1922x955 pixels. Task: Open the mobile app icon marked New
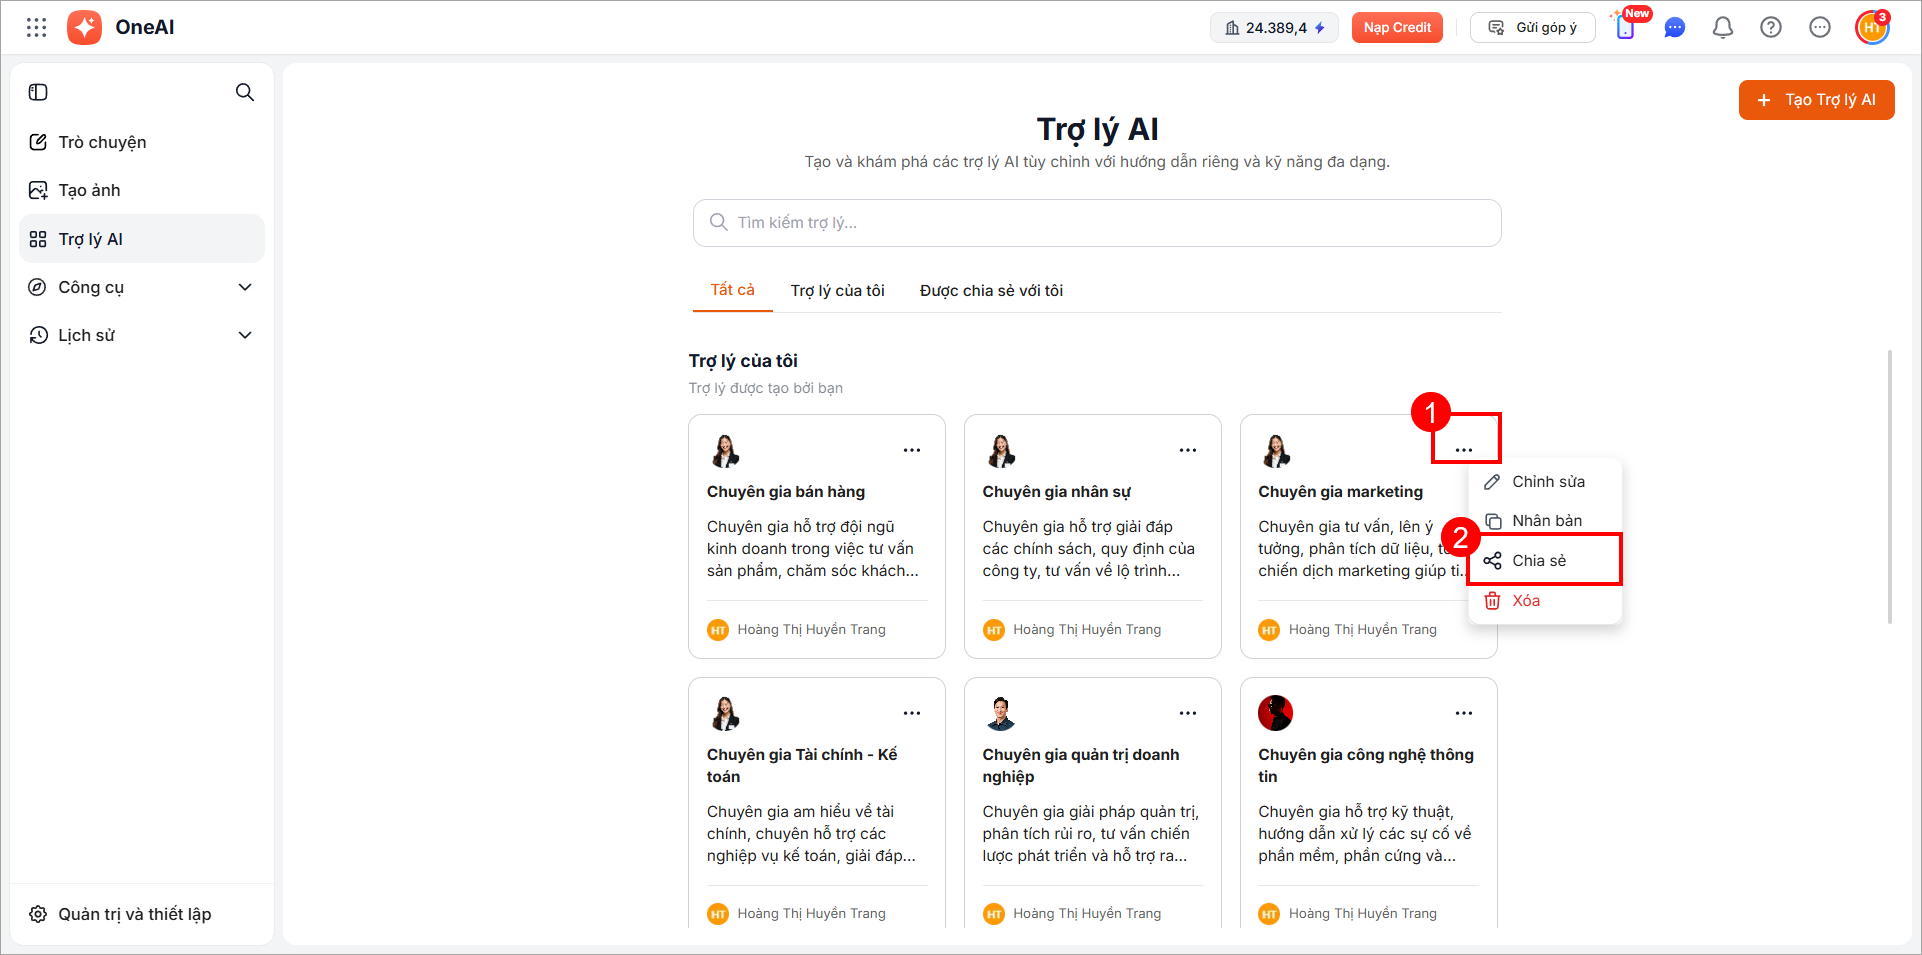pos(1627,27)
